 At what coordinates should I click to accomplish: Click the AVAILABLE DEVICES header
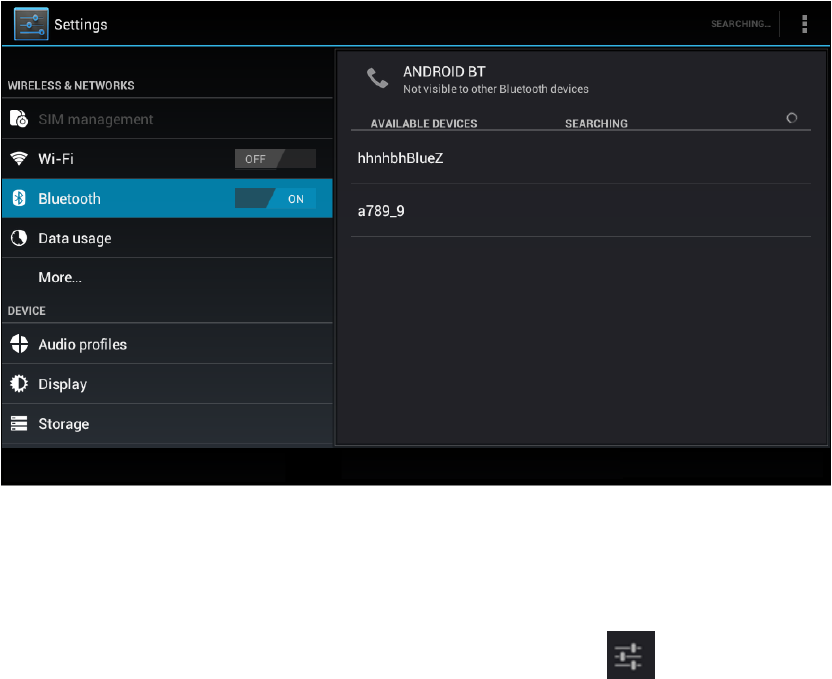[x=423, y=124]
